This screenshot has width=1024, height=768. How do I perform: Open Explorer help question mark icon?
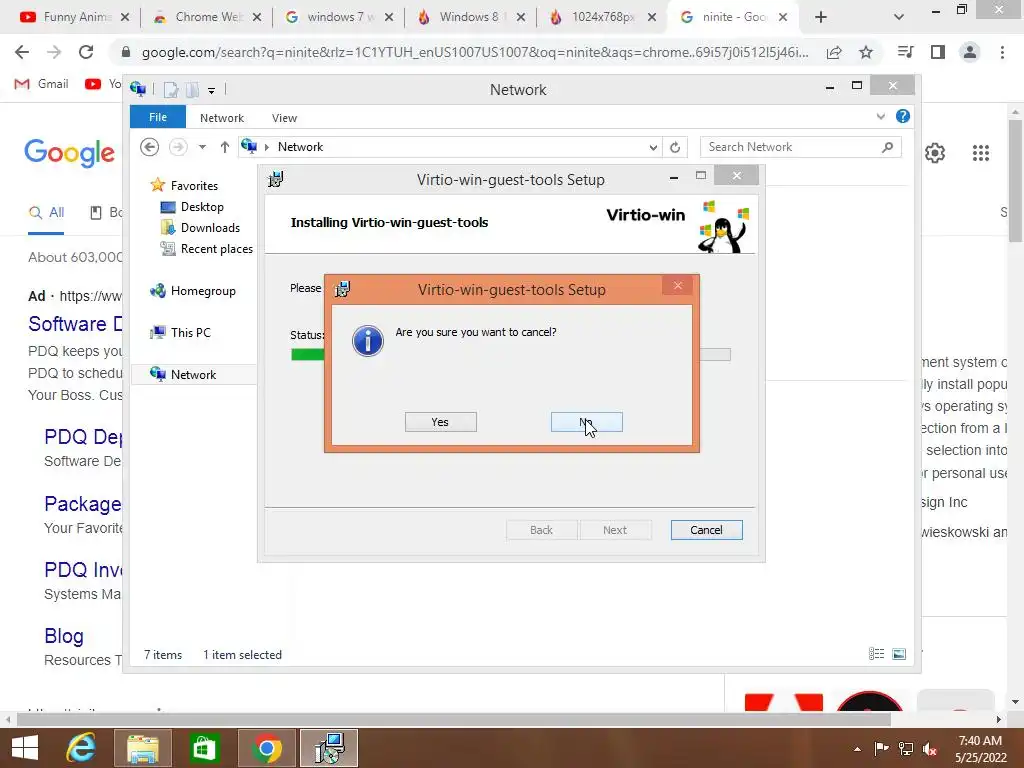(903, 116)
